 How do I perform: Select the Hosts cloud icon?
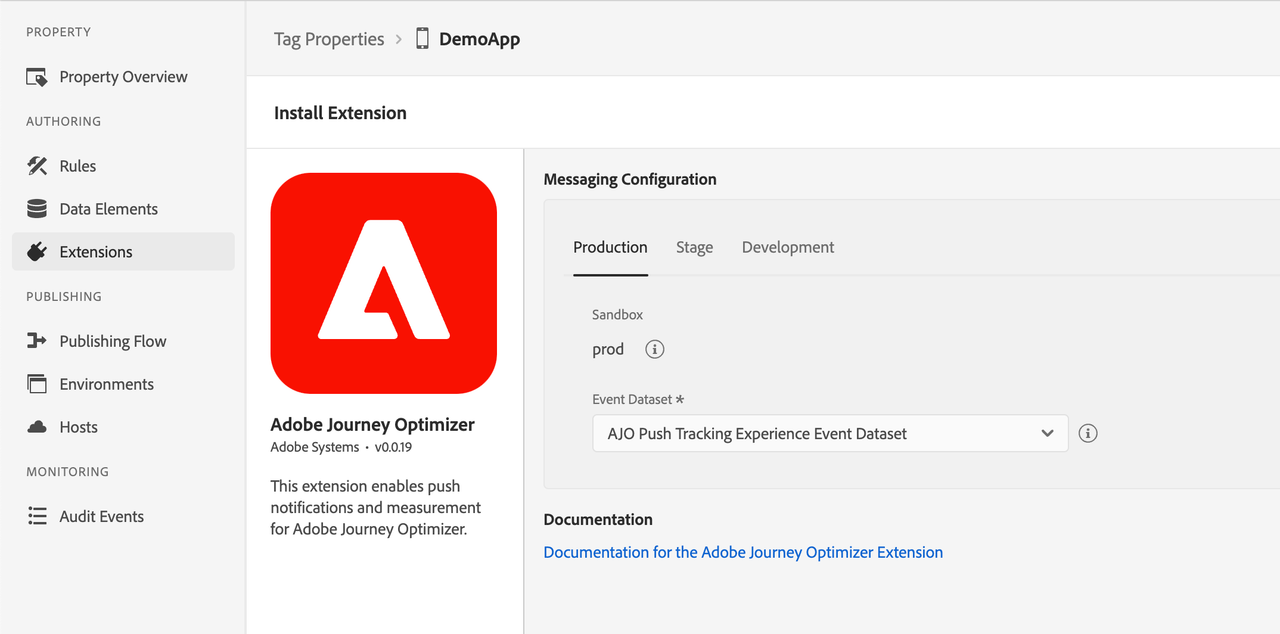click(x=37, y=427)
